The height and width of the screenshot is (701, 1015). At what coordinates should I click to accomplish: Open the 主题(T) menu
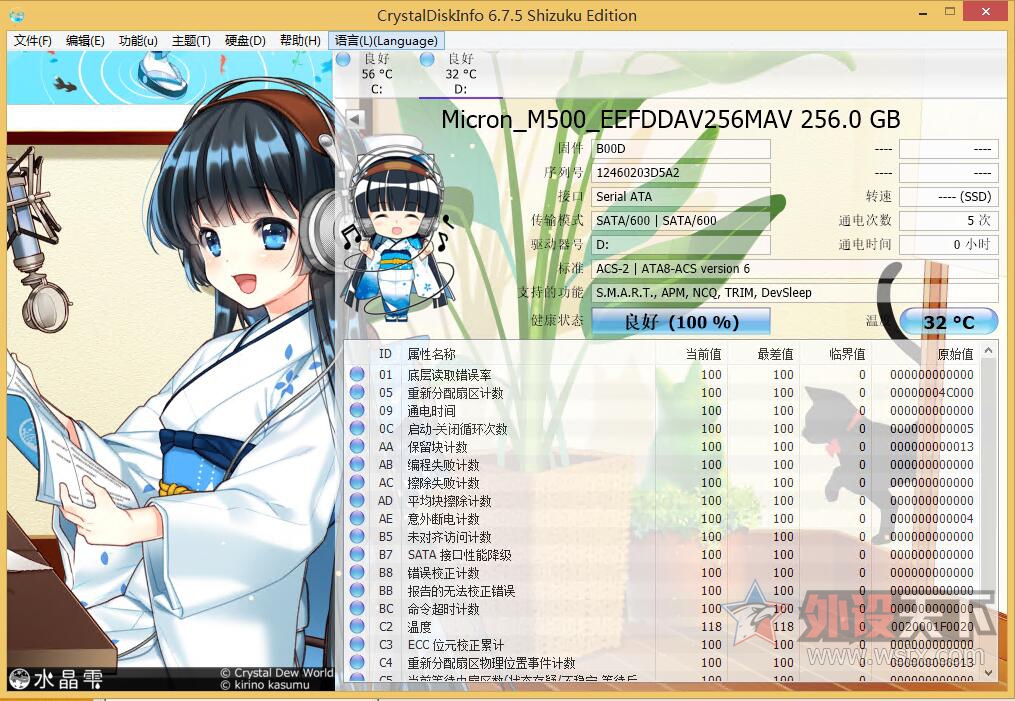click(191, 41)
